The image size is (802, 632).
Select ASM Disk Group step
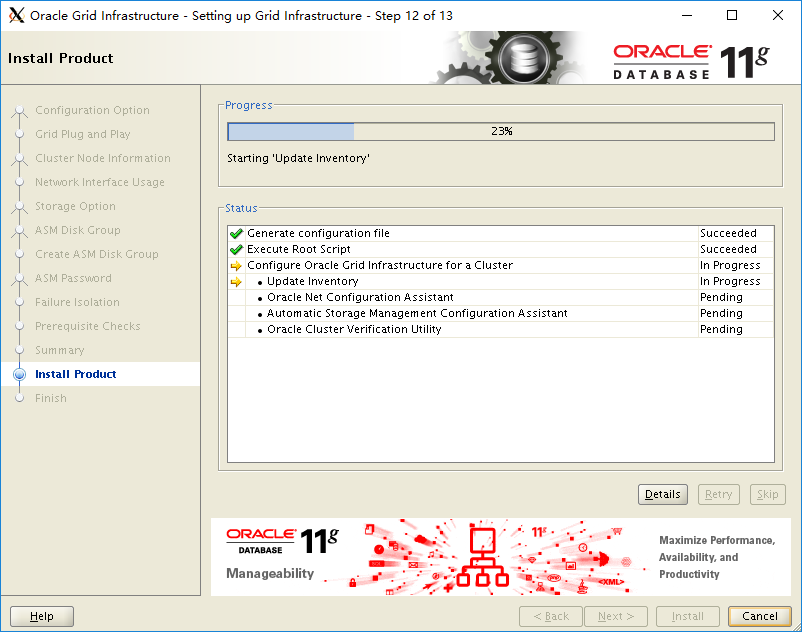(x=78, y=230)
